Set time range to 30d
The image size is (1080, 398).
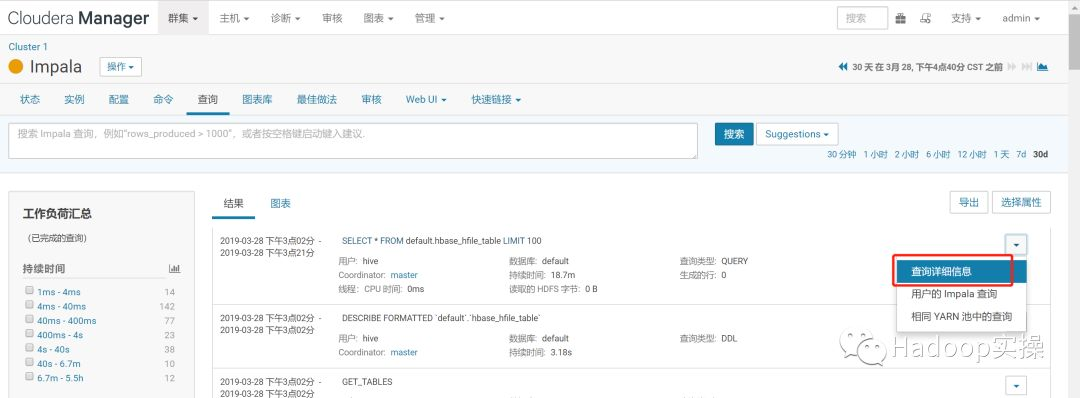tap(1040, 154)
